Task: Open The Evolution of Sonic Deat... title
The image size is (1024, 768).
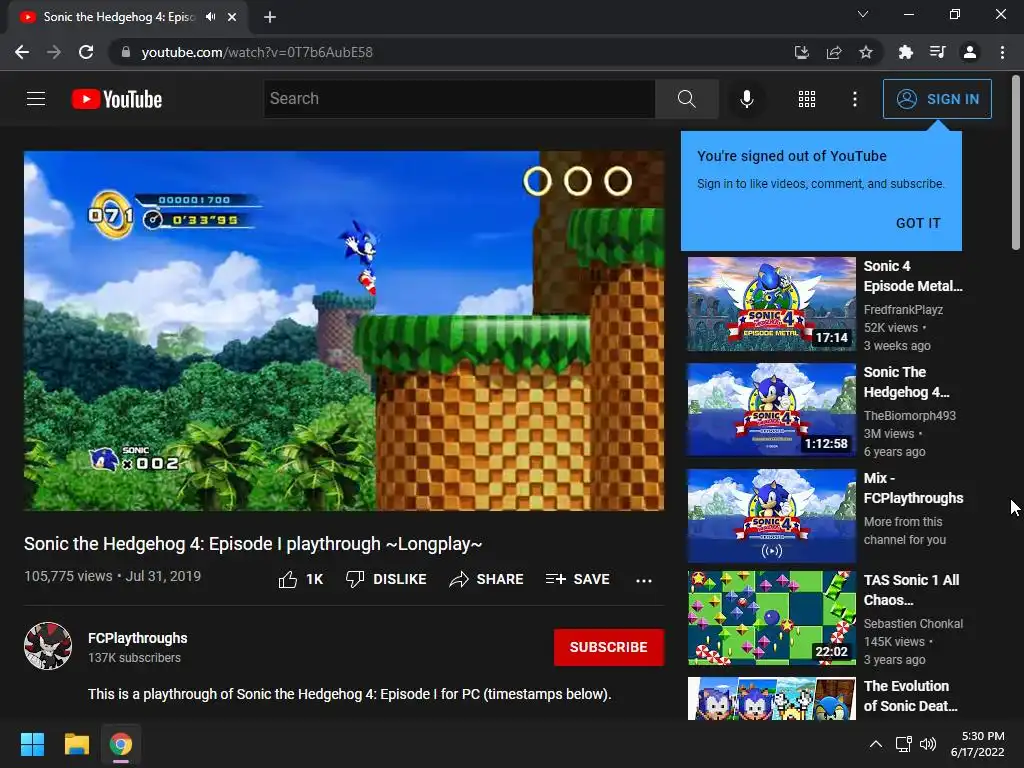Action: coord(910,696)
